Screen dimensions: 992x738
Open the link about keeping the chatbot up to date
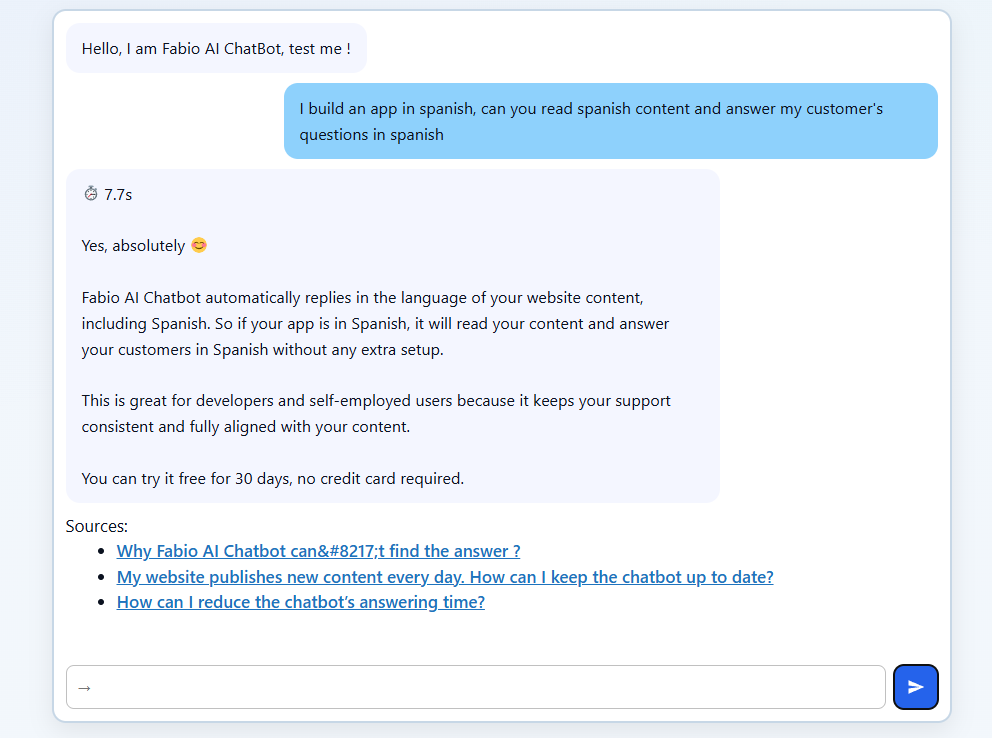pyautogui.click(x=444, y=577)
